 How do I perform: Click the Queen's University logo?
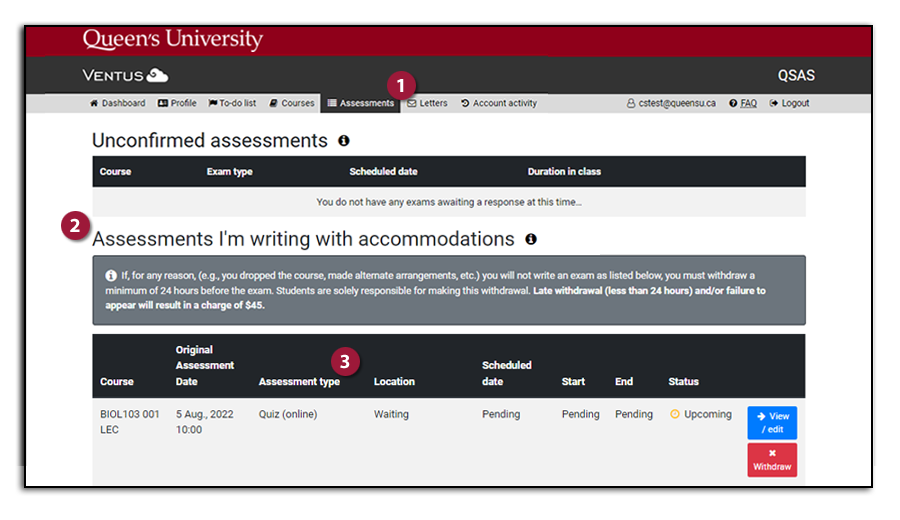(x=172, y=40)
